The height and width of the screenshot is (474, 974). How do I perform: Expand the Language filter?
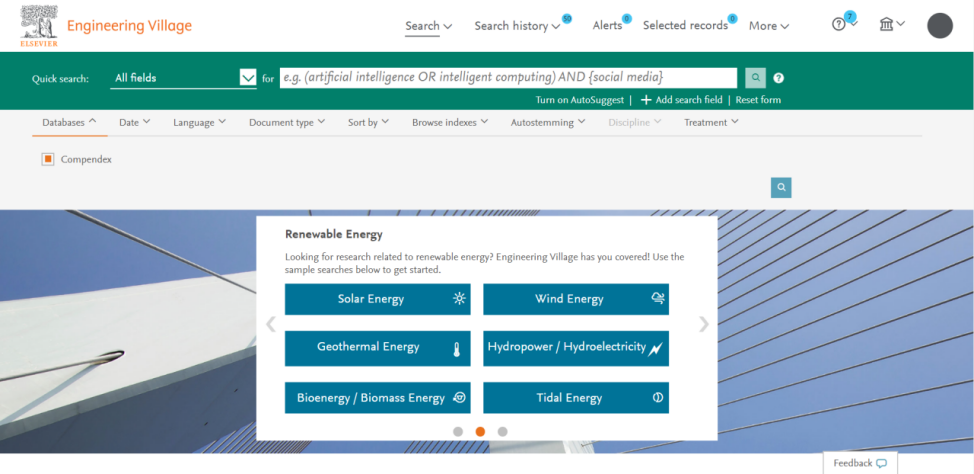click(199, 122)
